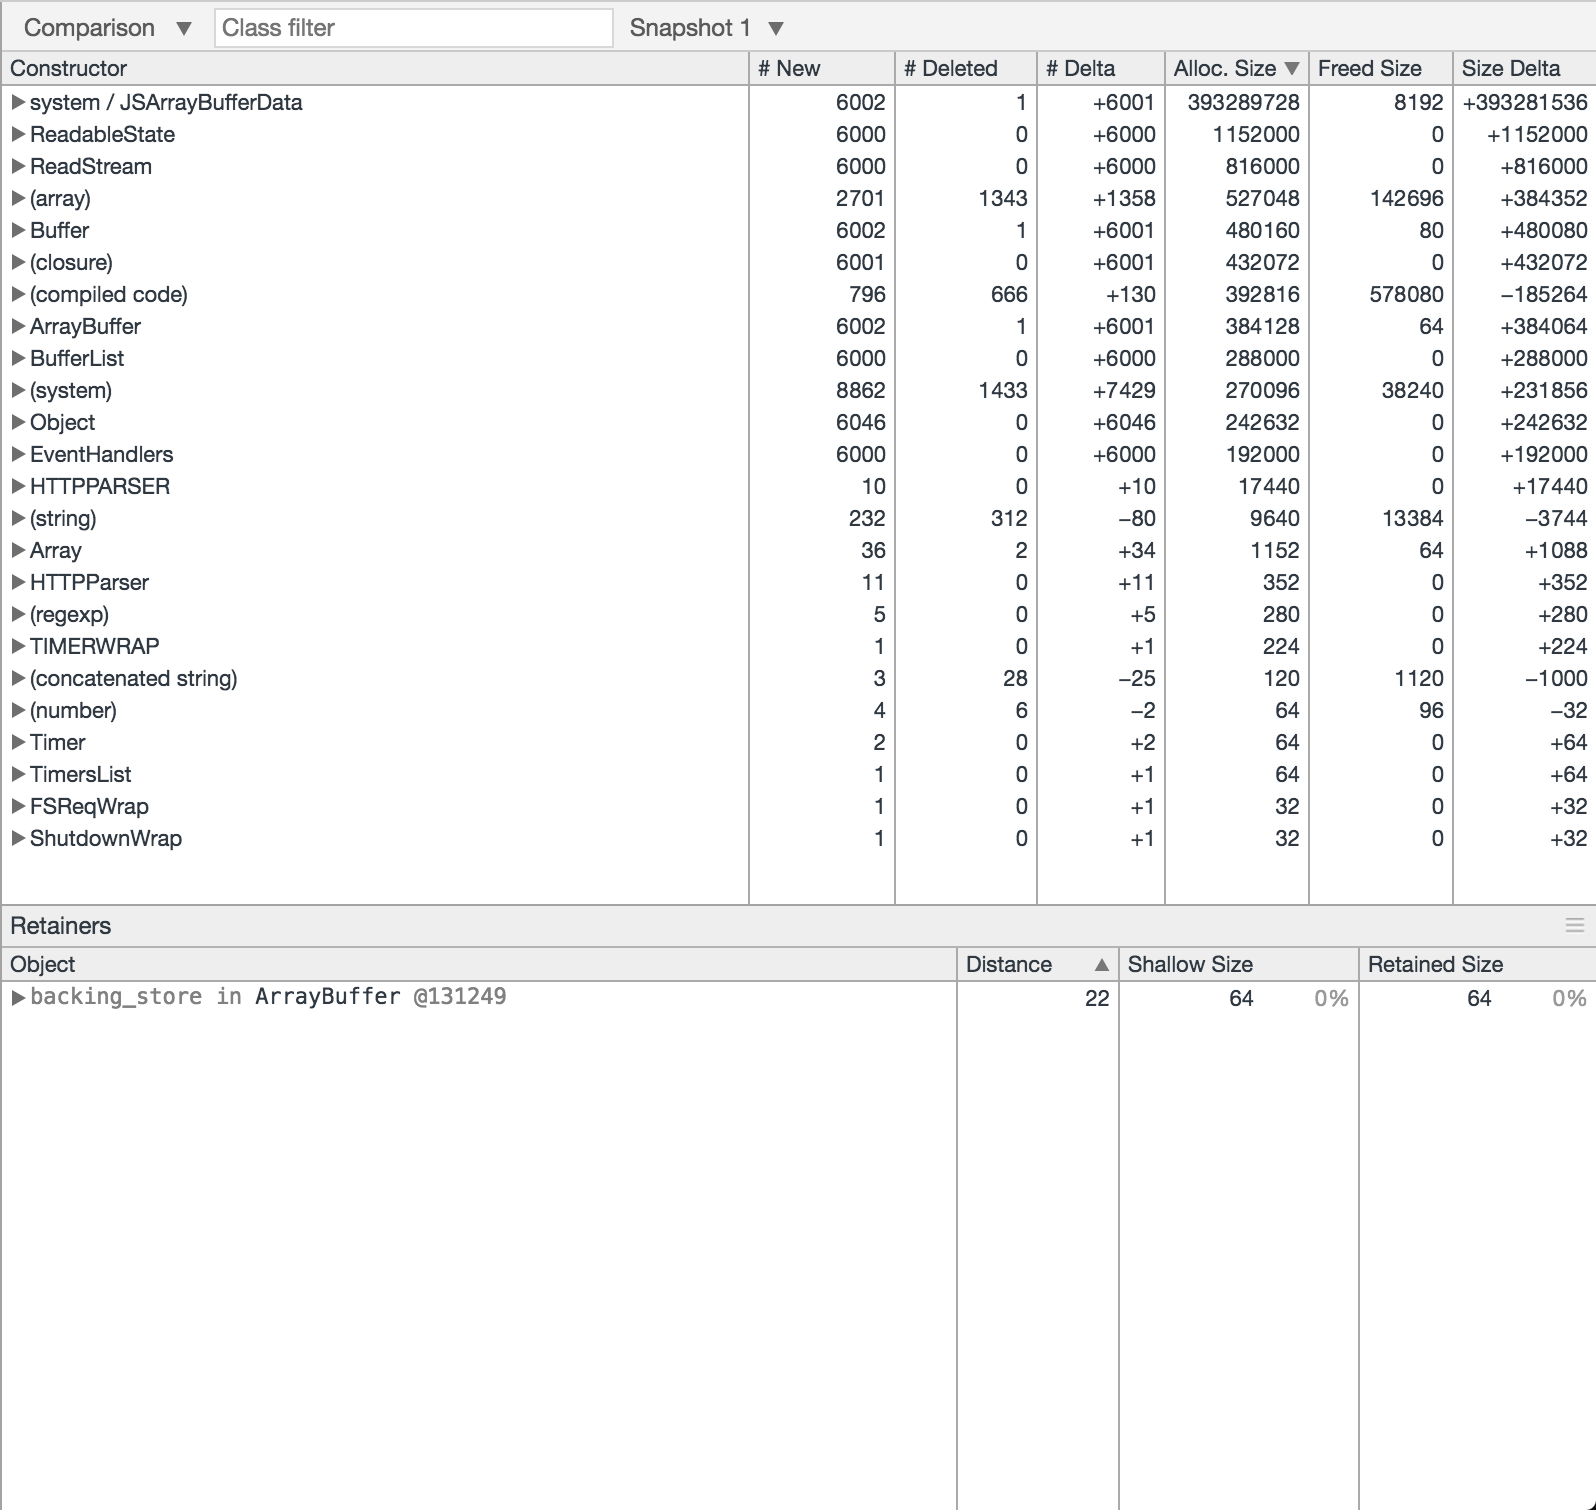Expand the TimersList row

tap(18, 774)
